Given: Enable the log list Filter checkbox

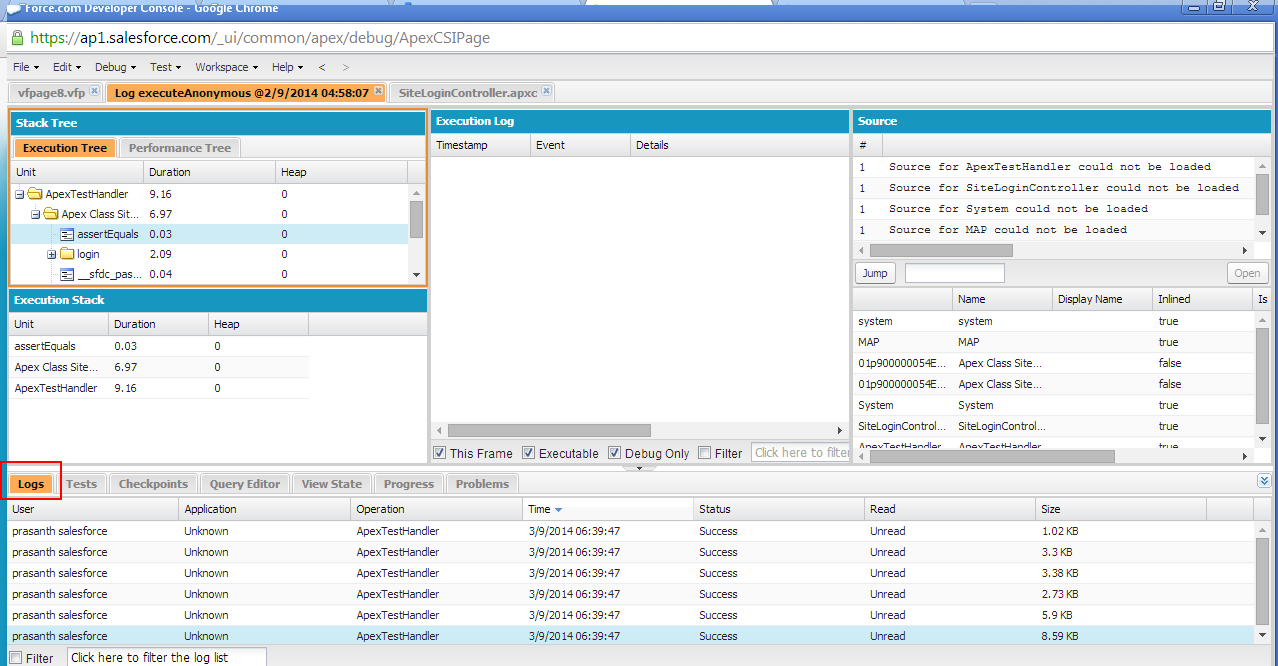Looking at the screenshot, I should pos(15,658).
